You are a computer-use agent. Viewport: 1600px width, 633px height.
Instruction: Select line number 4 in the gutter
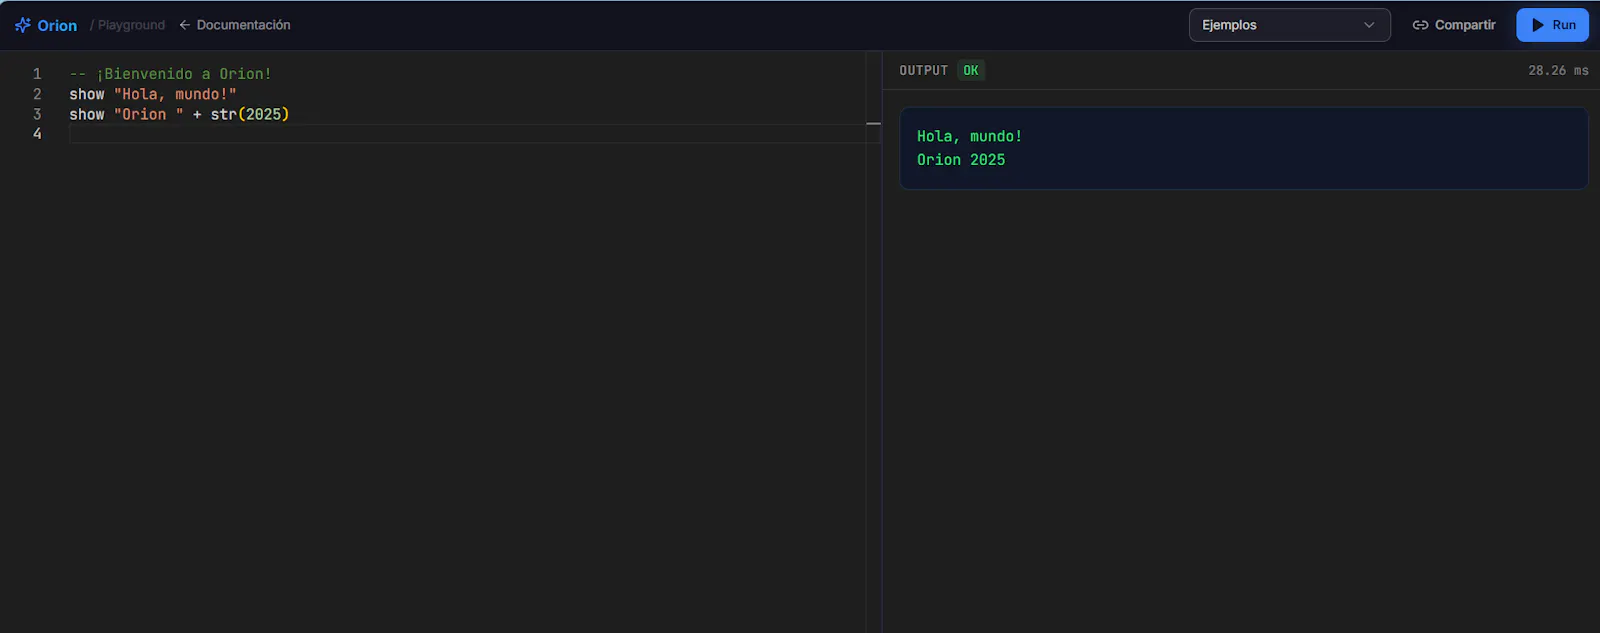37,134
